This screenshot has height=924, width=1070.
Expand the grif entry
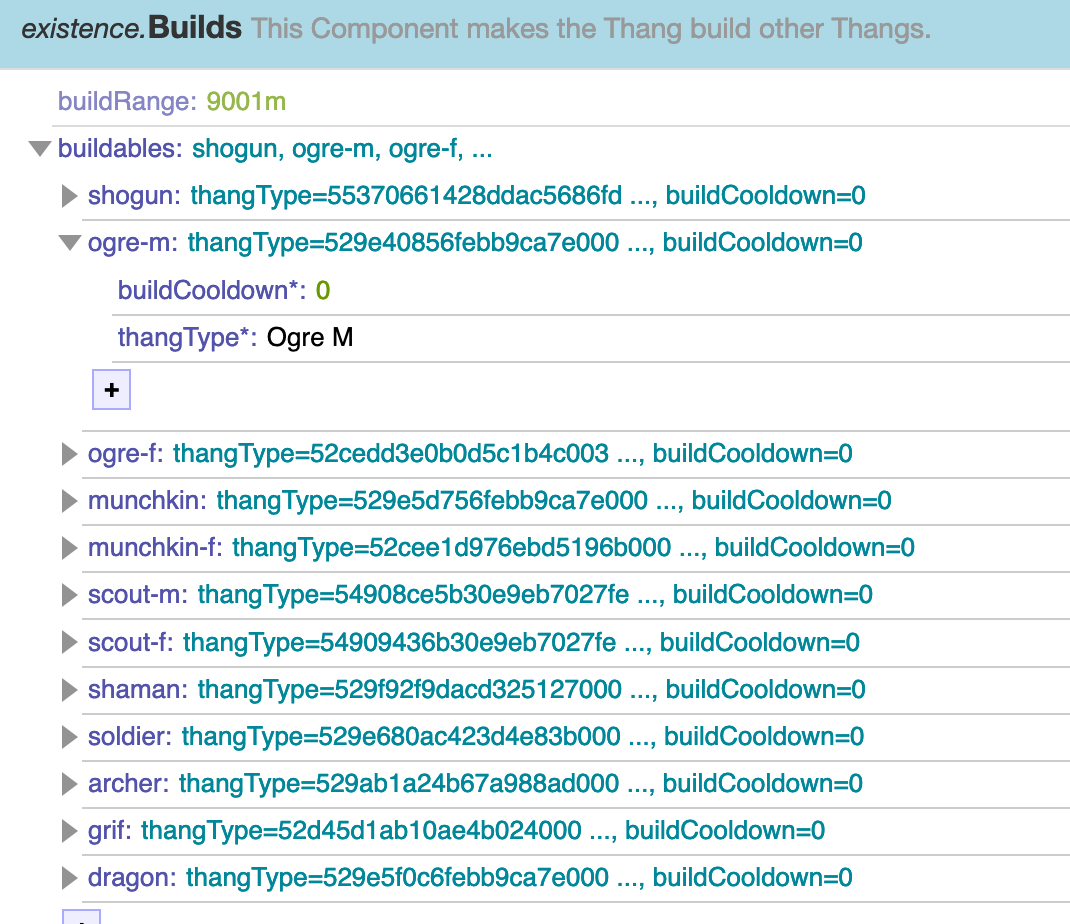click(70, 831)
